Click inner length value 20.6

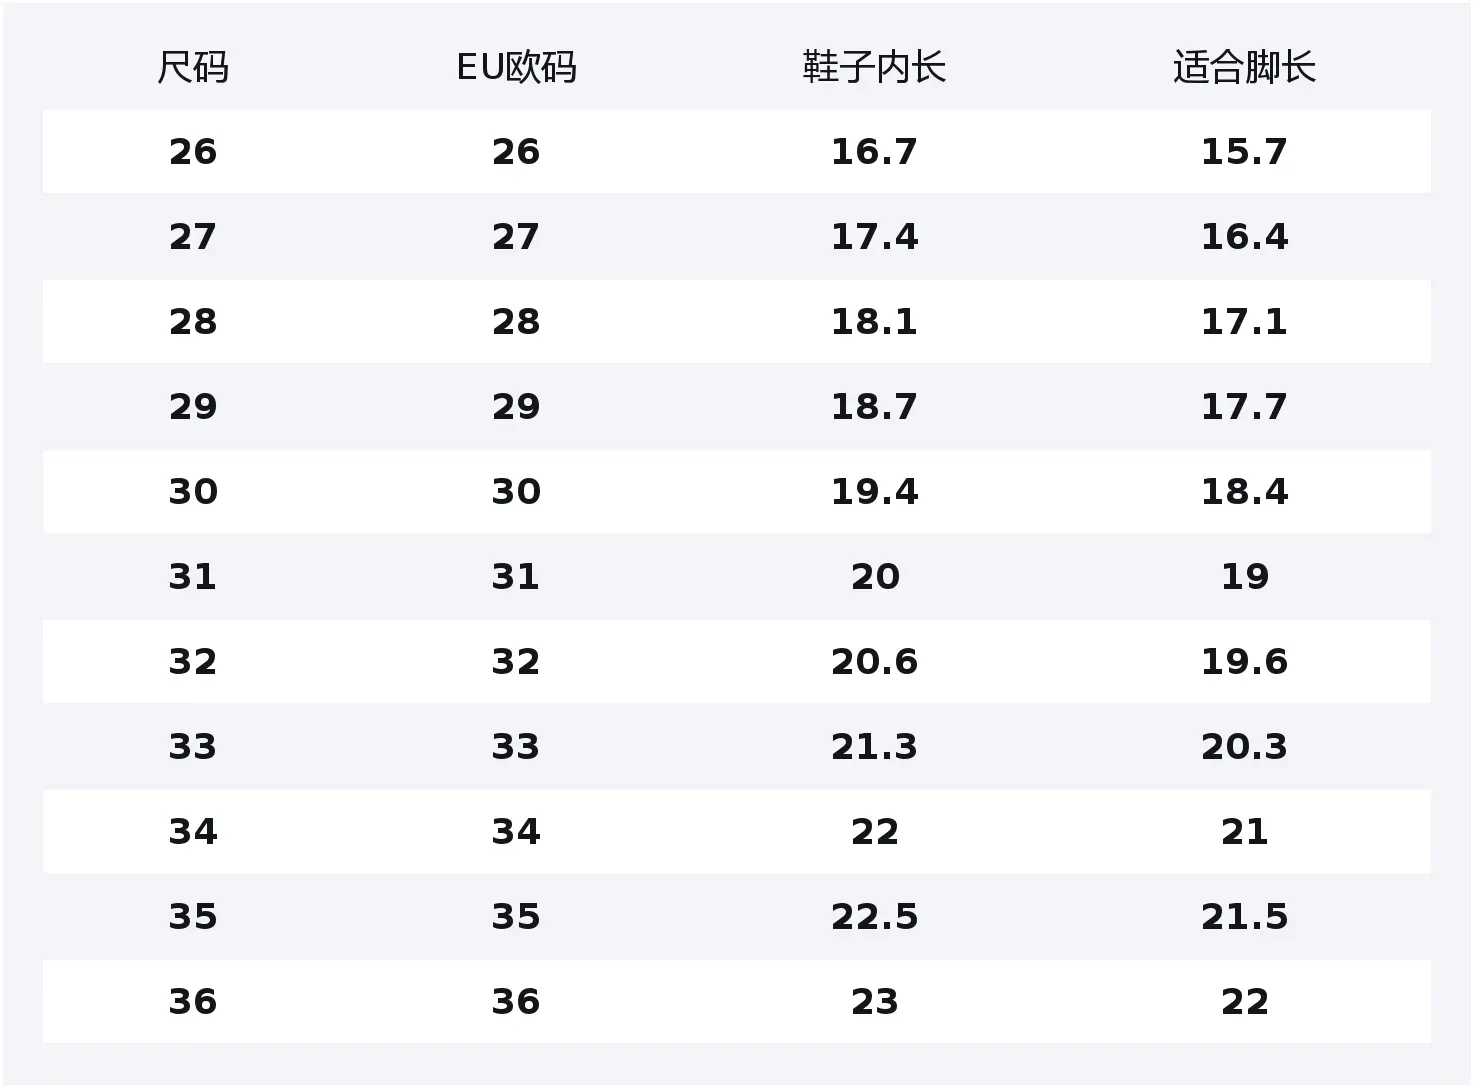874,662
